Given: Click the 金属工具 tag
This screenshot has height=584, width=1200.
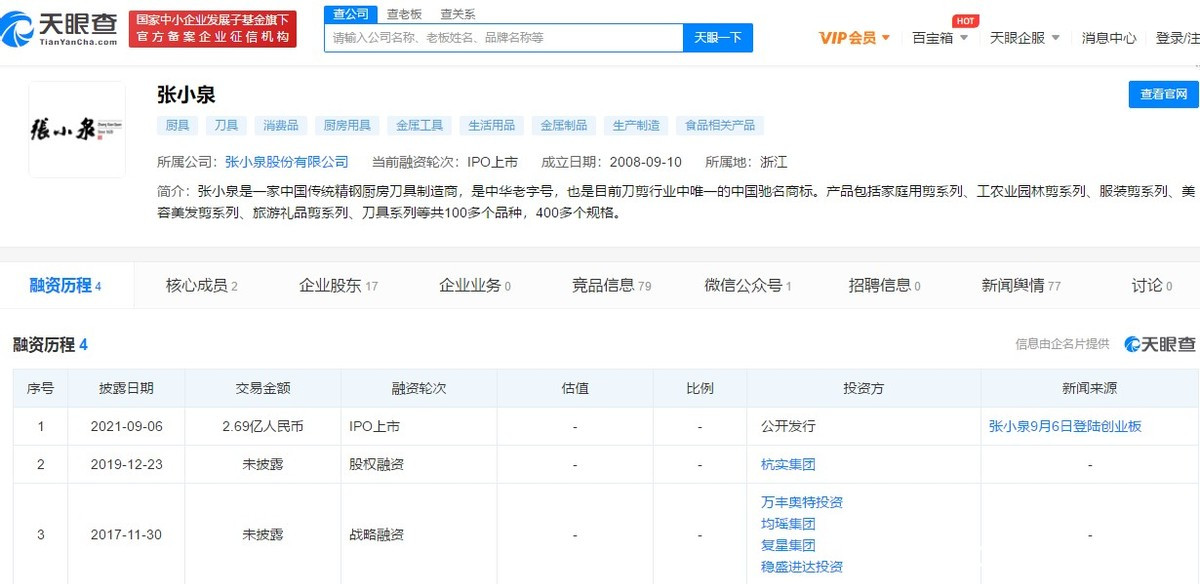Looking at the screenshot, I should click(x=419, y=125).
